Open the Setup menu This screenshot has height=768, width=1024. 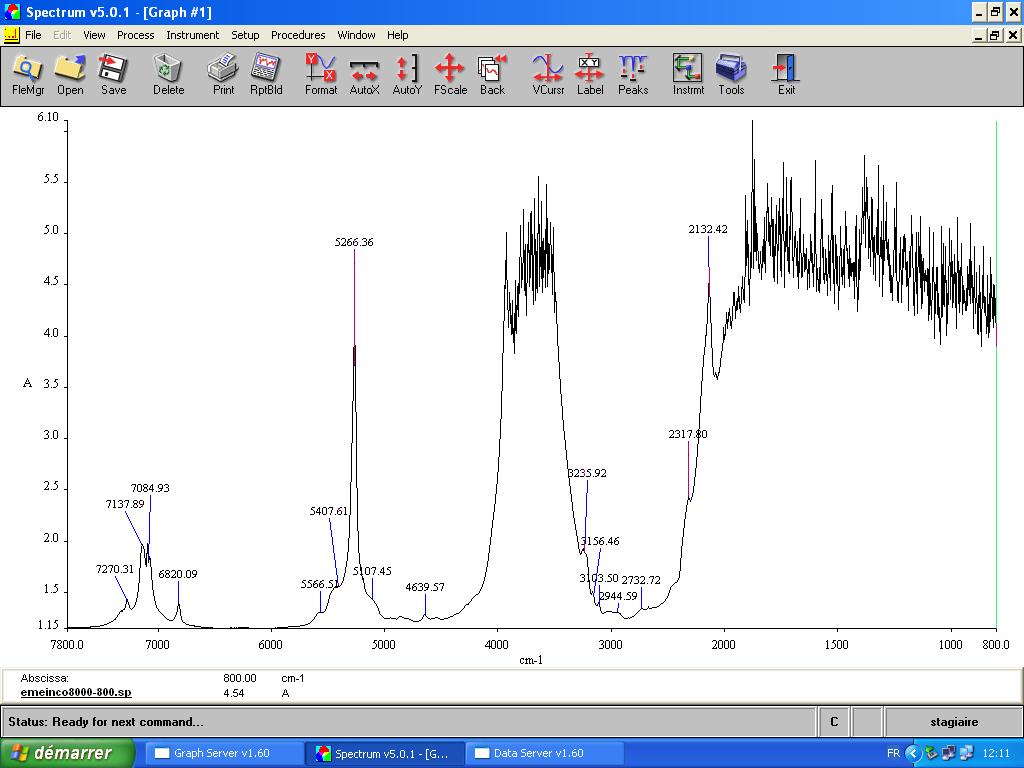click(x=245, y=35)
